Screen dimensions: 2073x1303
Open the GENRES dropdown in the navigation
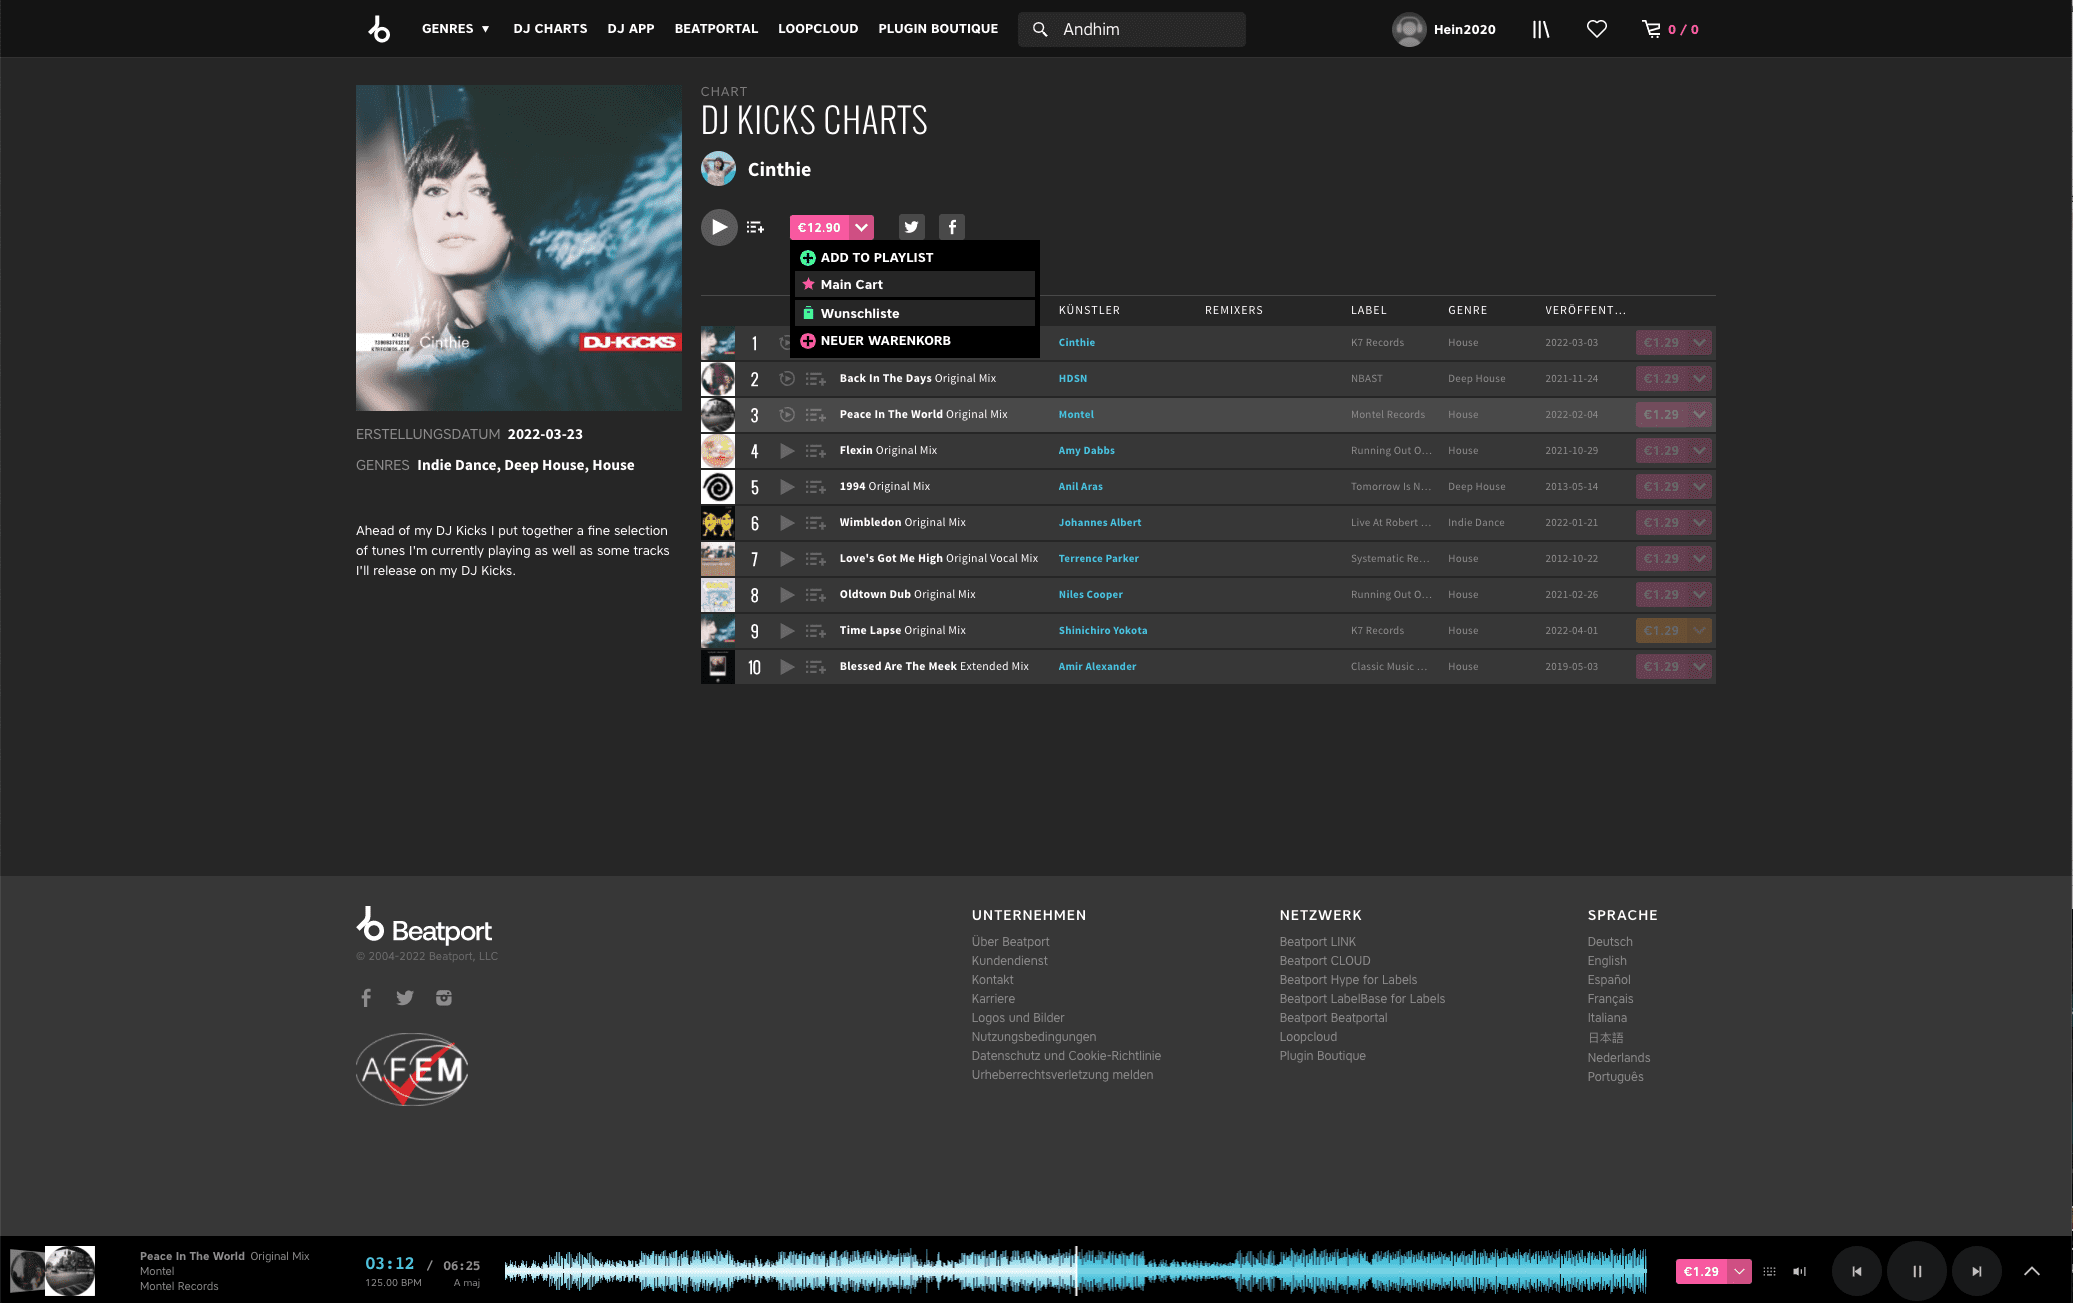click(455, 29)
